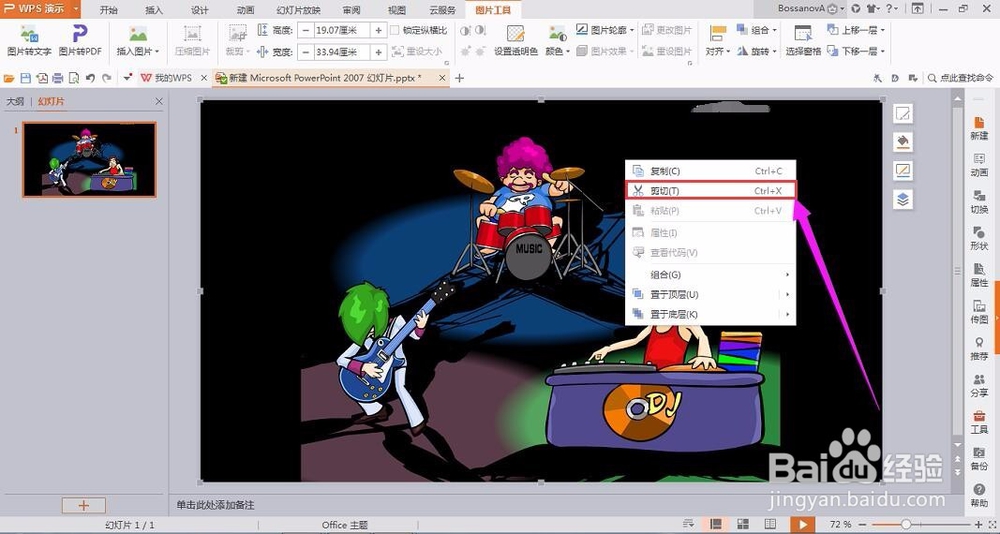Open 帮助 help in right sidebar
Screen dimensions: 1000x534
coord(979,494)
